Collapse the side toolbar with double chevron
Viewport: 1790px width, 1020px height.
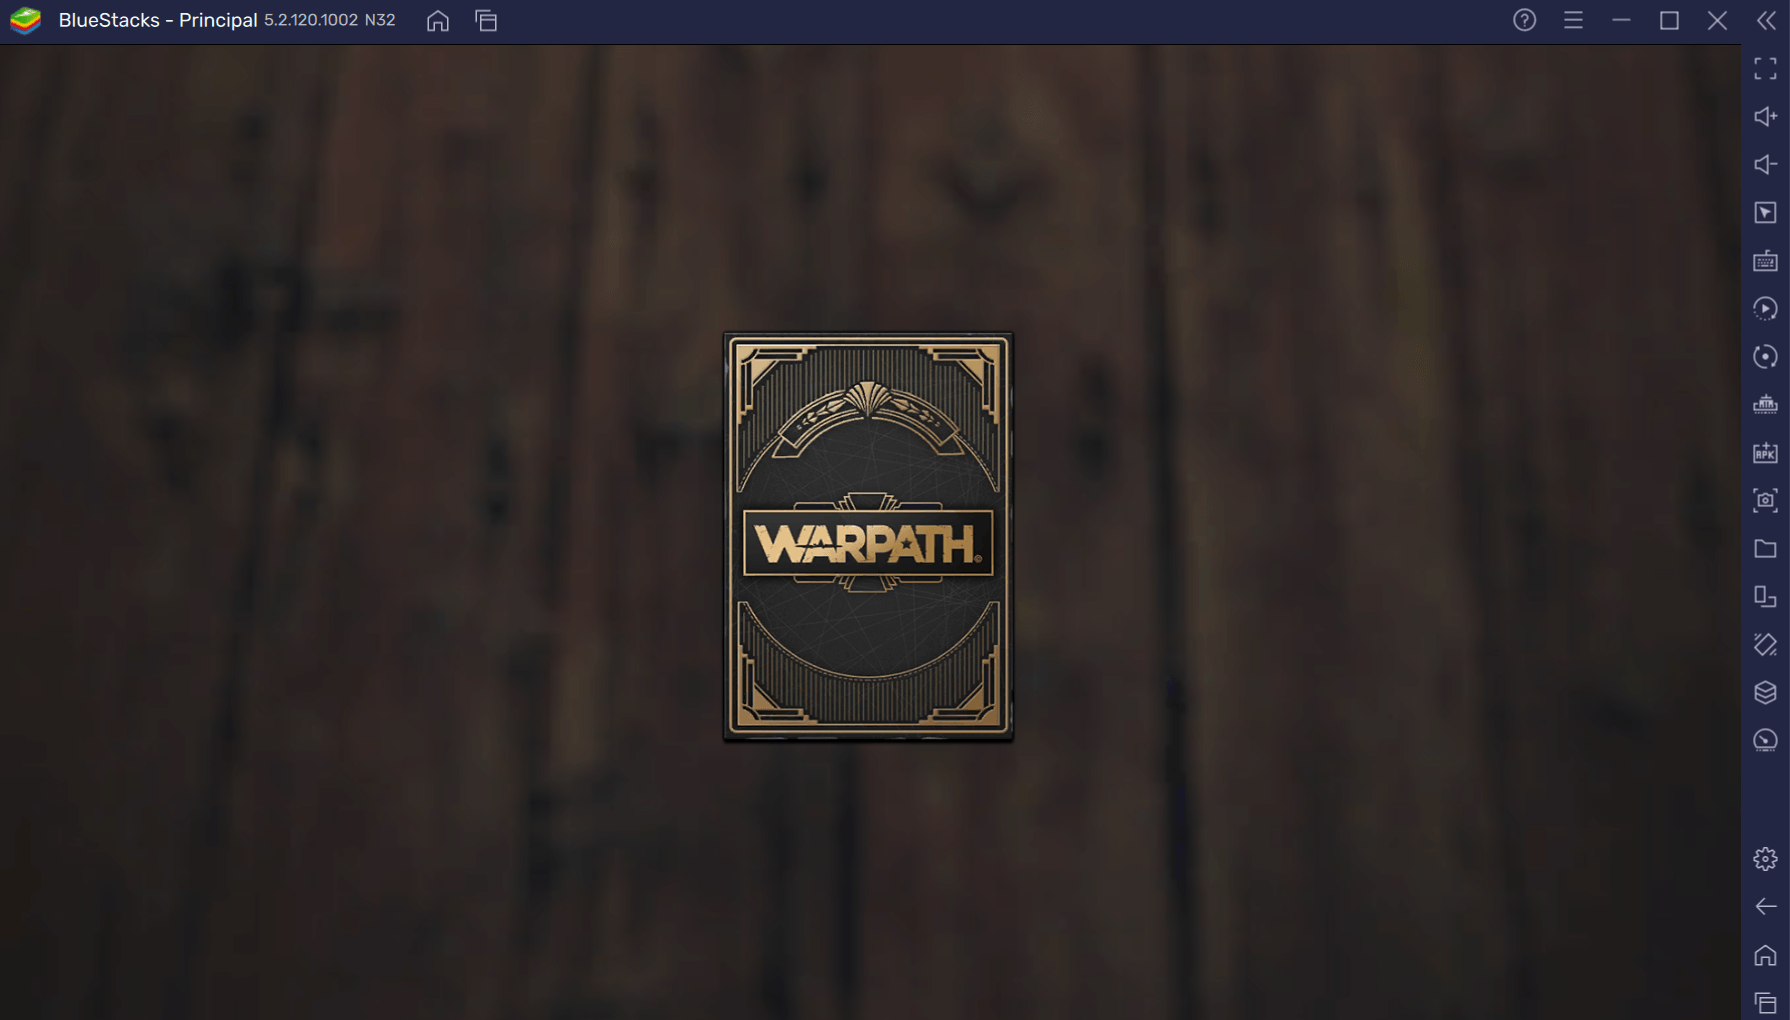pos(1766,20)
